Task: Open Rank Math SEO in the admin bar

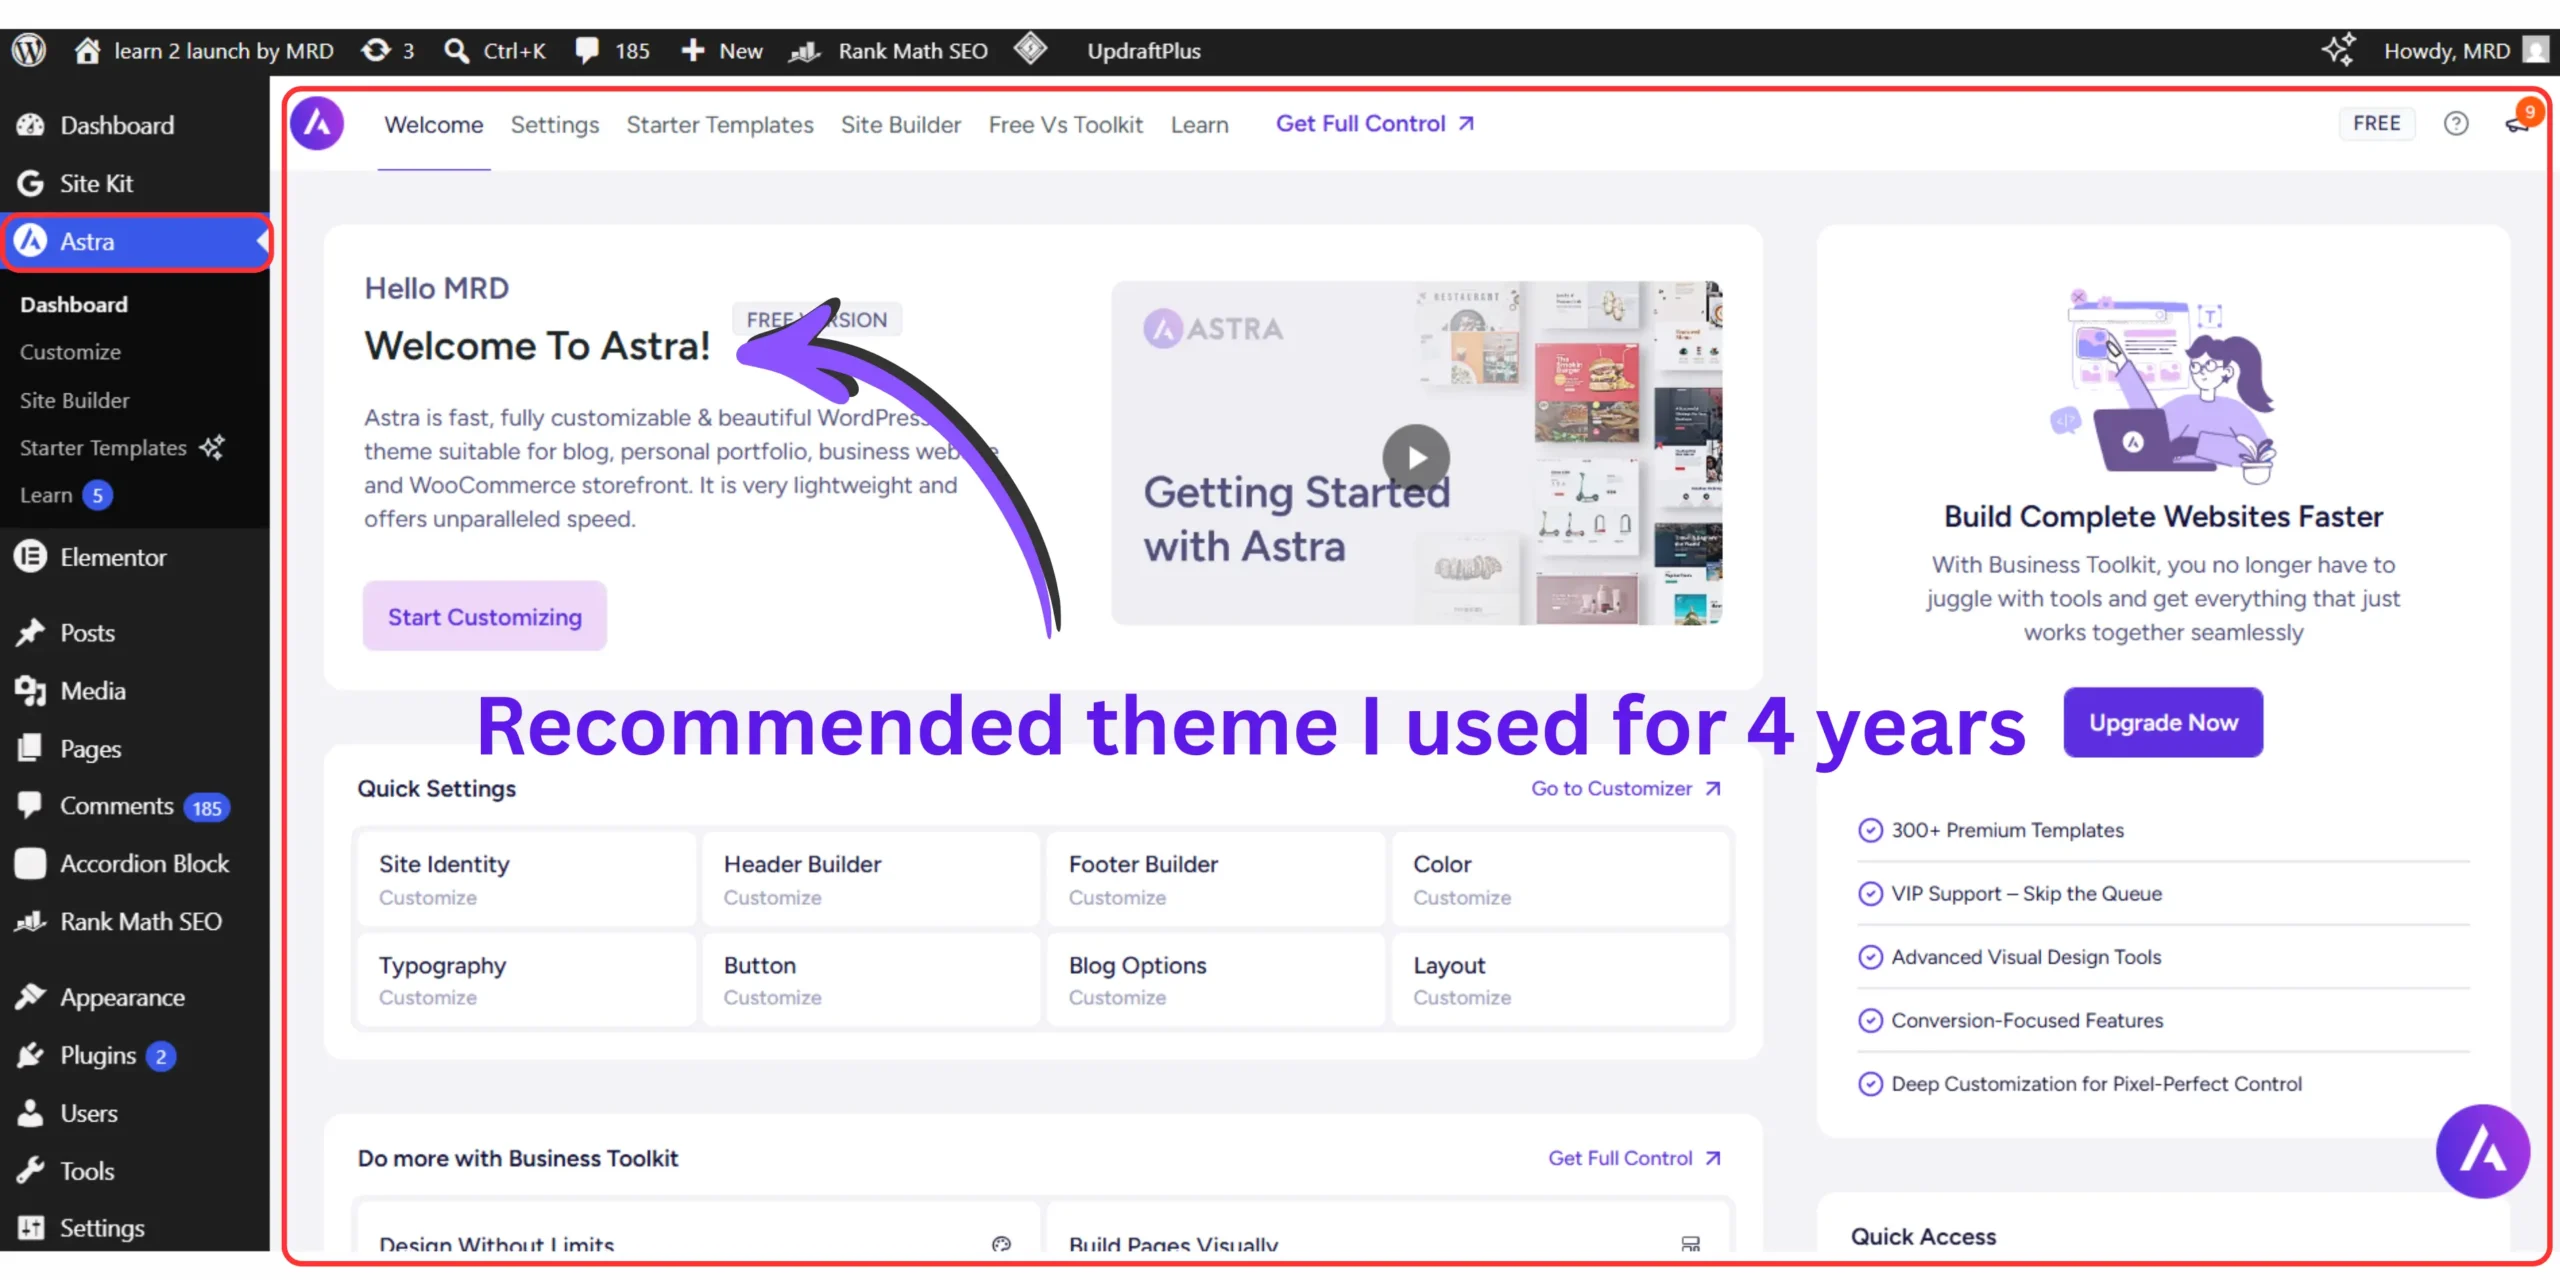Action: tap(888, 50)
